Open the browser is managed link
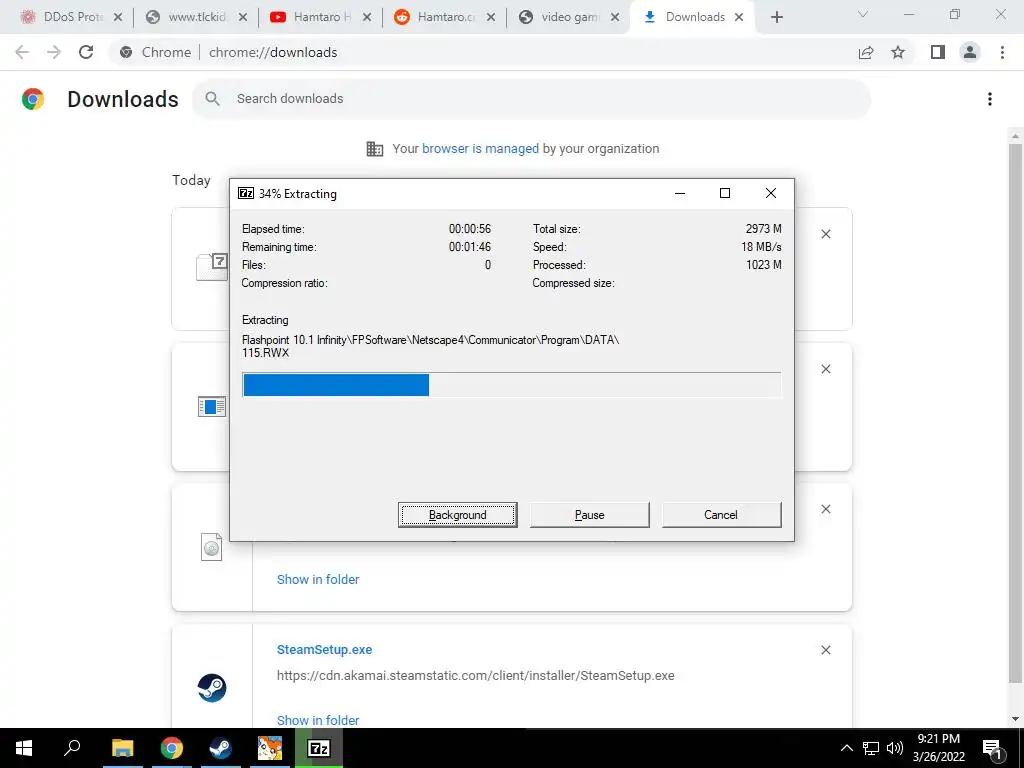This screenshot has width=1024, height=768. click(x=480, y=149)
